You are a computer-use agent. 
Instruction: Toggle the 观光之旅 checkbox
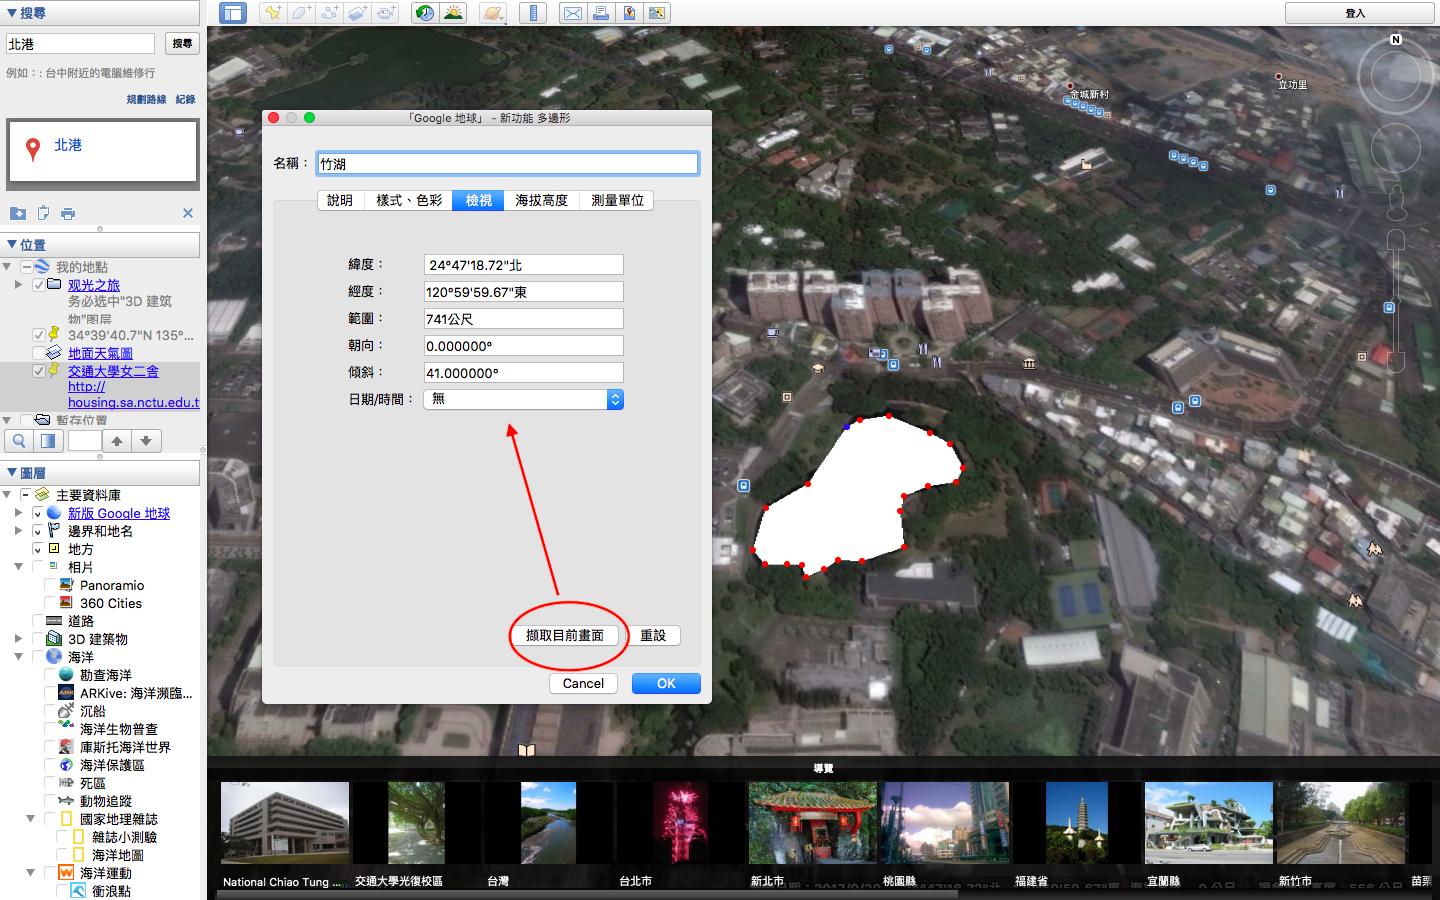(x=38, y=285)
